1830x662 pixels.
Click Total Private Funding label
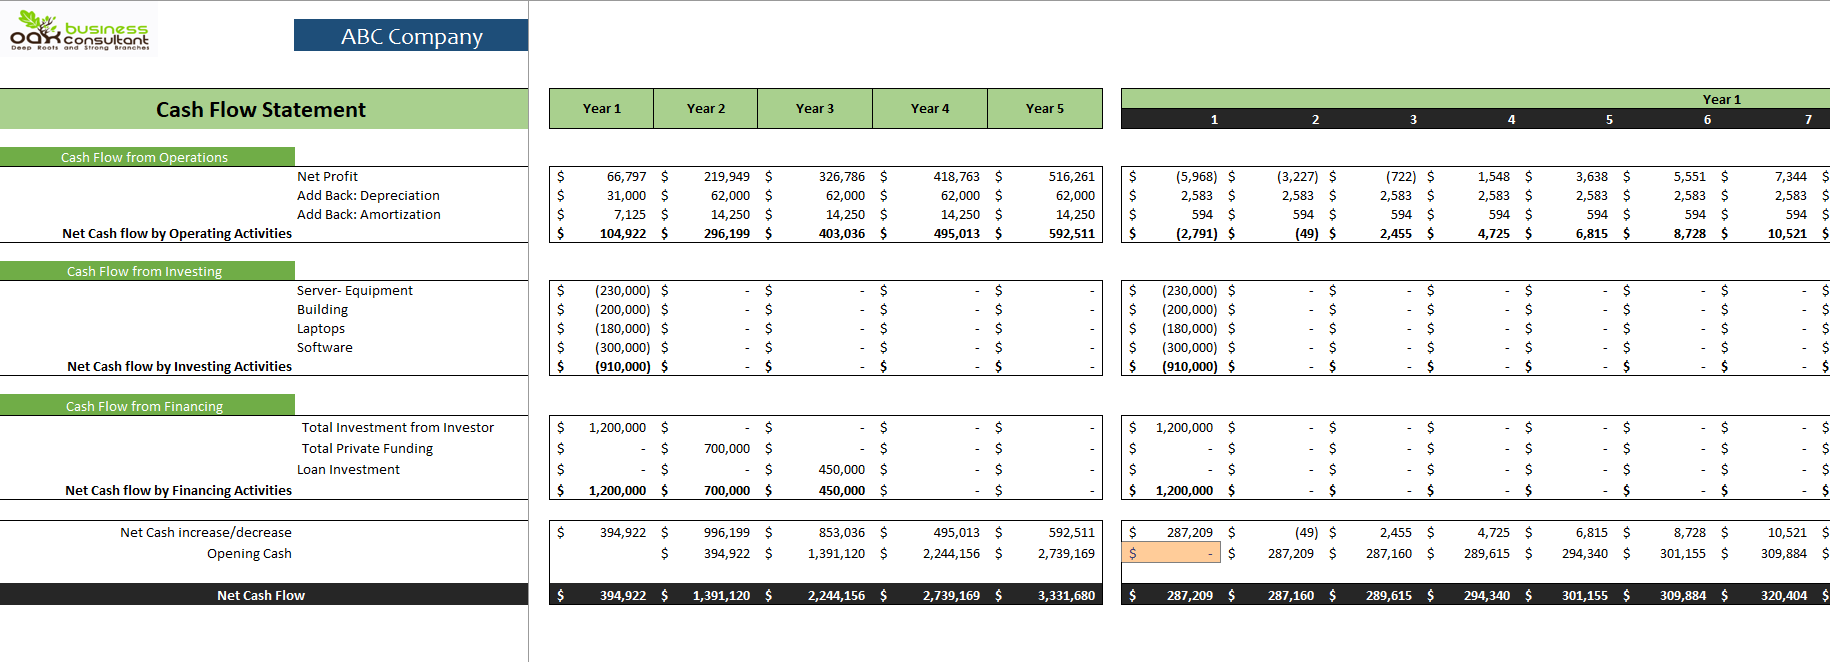(x=368, y=448)
